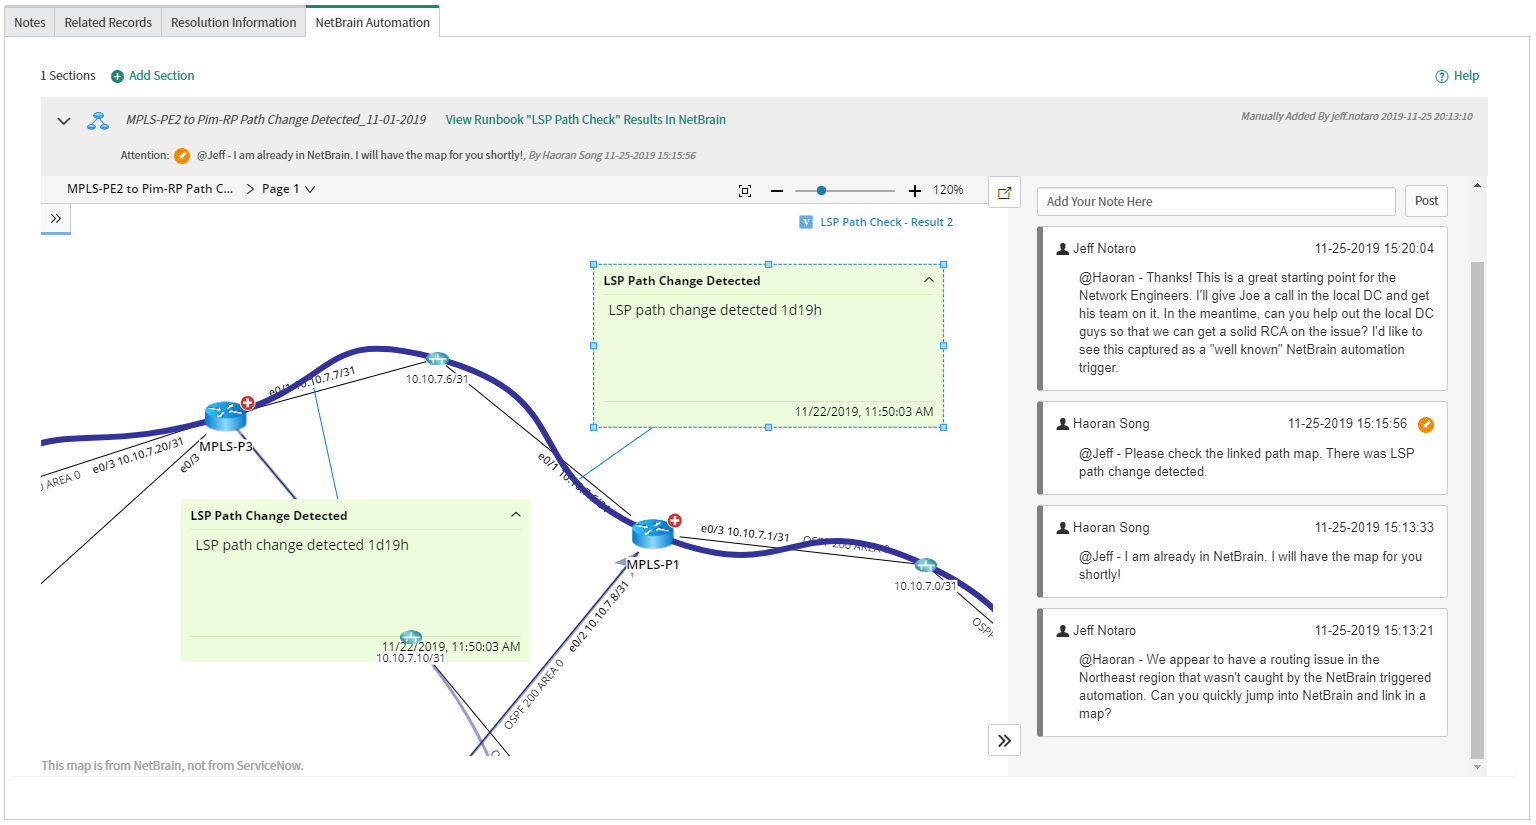Click the Help question mark icon
Viewport: 1536px width, 825px height.
pyautogui.click(x=1441, y=76)
